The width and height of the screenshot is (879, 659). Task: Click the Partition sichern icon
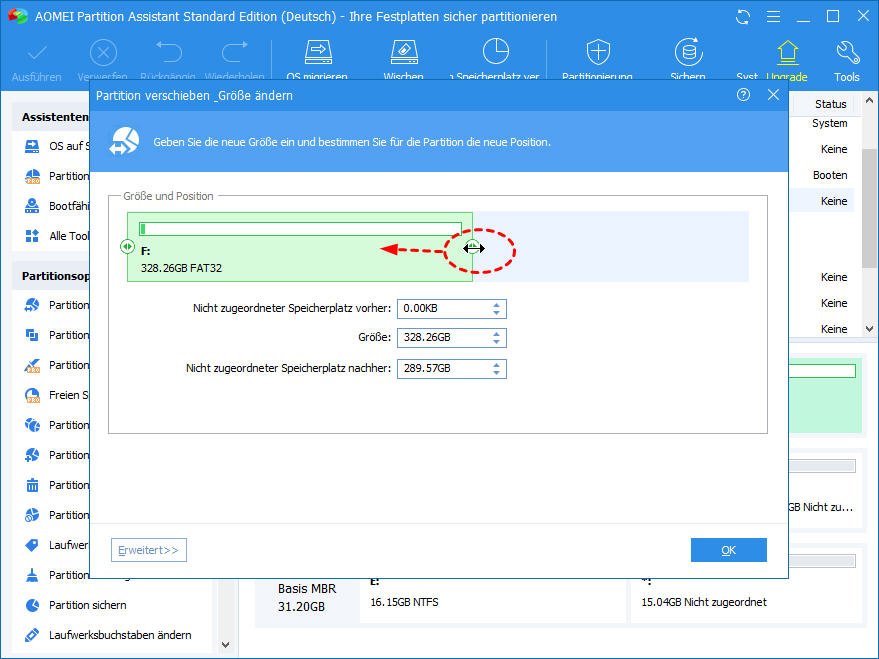(x=33, y=605)
